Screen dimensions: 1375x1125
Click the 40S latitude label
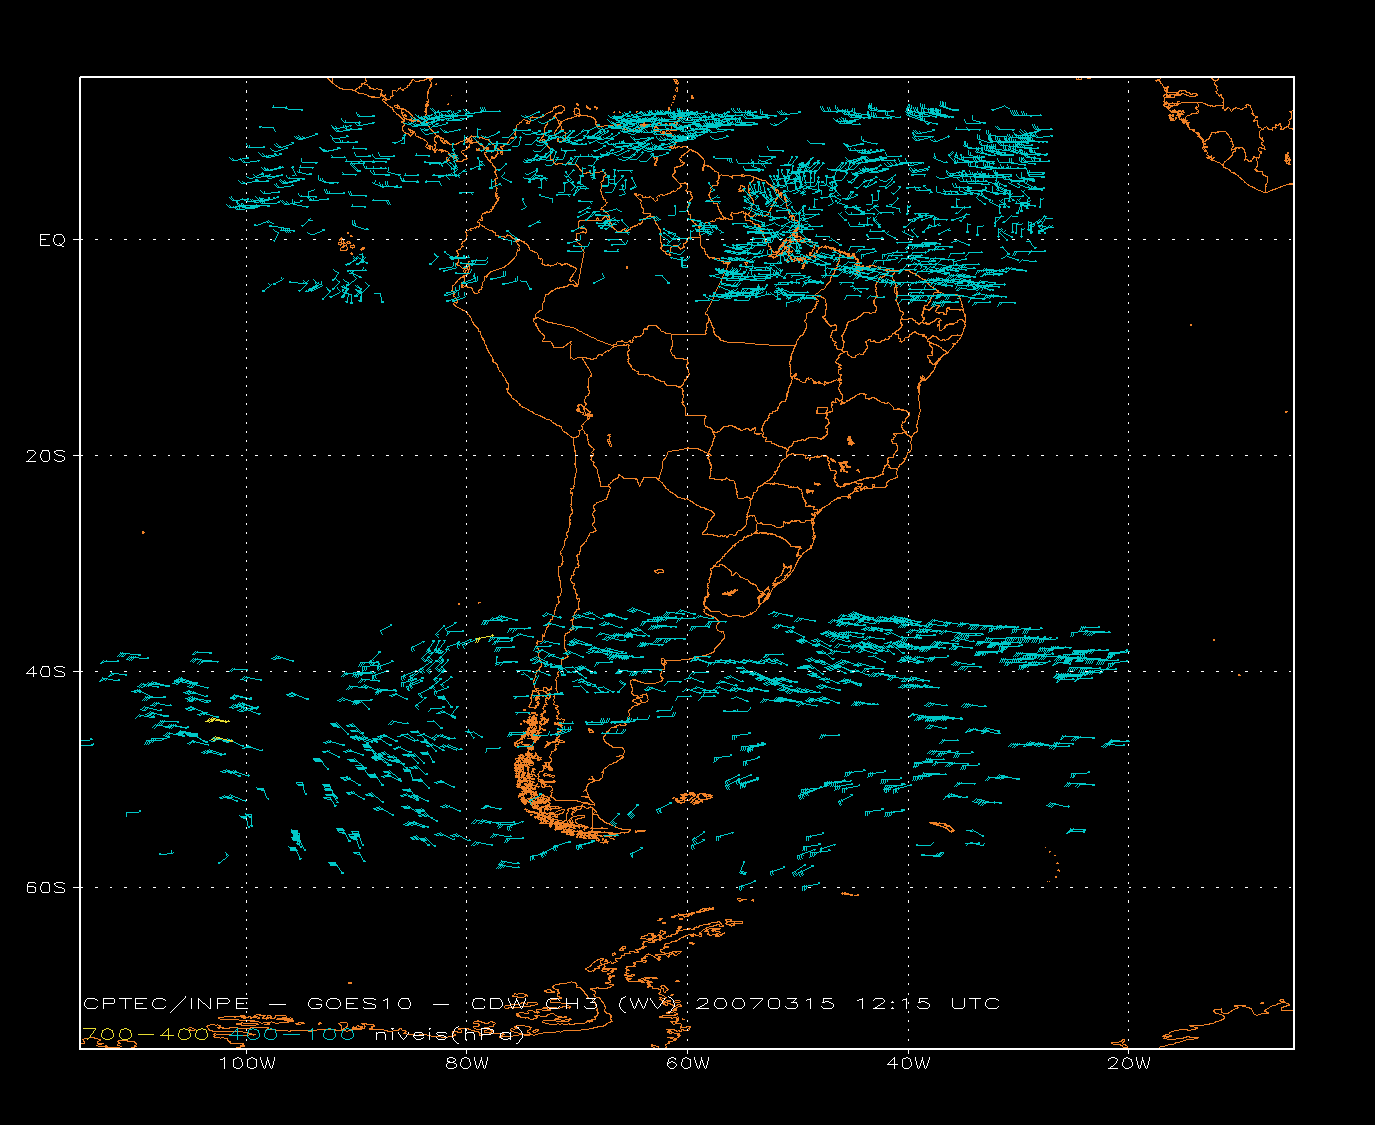45,671
